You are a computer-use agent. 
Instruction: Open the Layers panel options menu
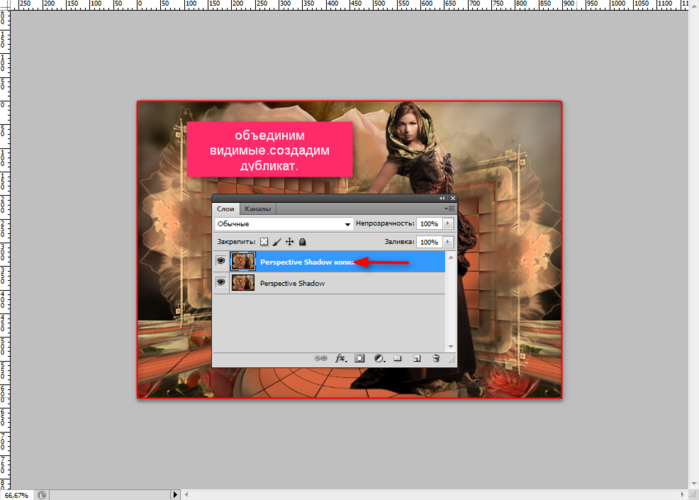click(x=449, y=209)
